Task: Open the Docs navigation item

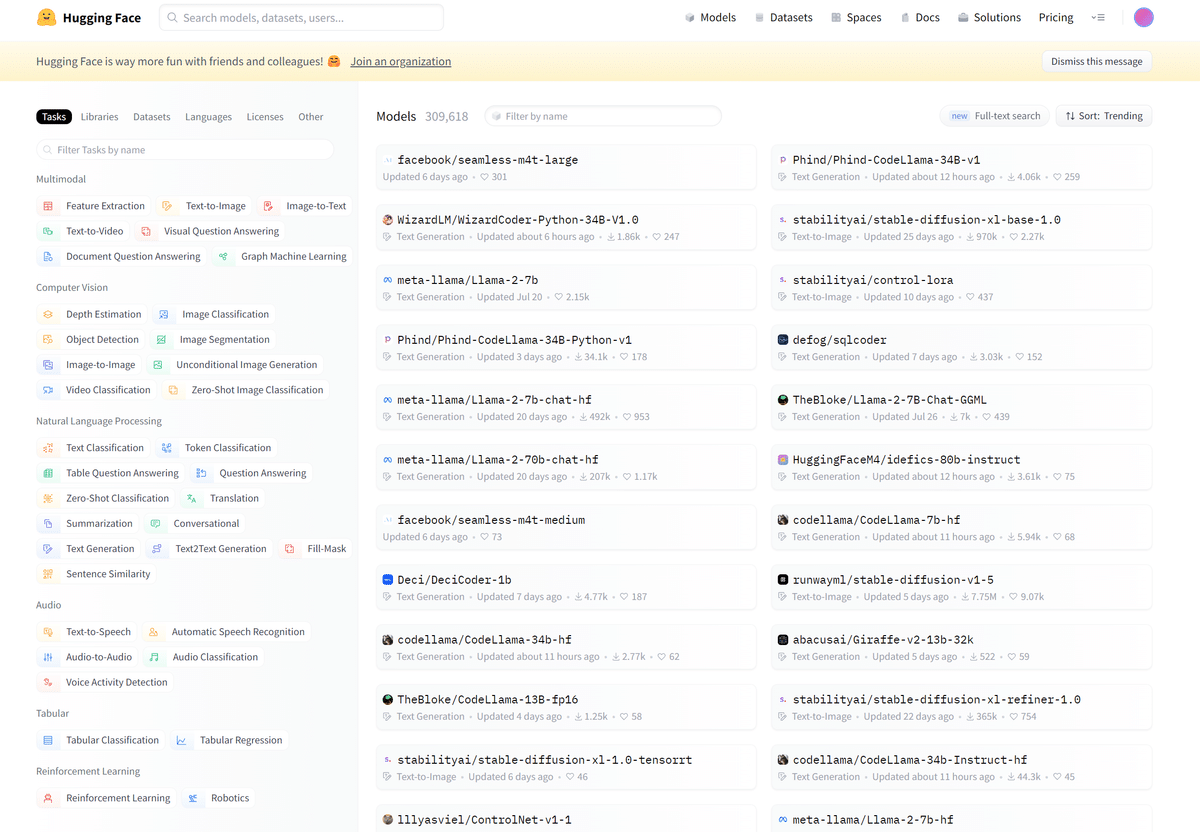Action: tap(920, 17)
